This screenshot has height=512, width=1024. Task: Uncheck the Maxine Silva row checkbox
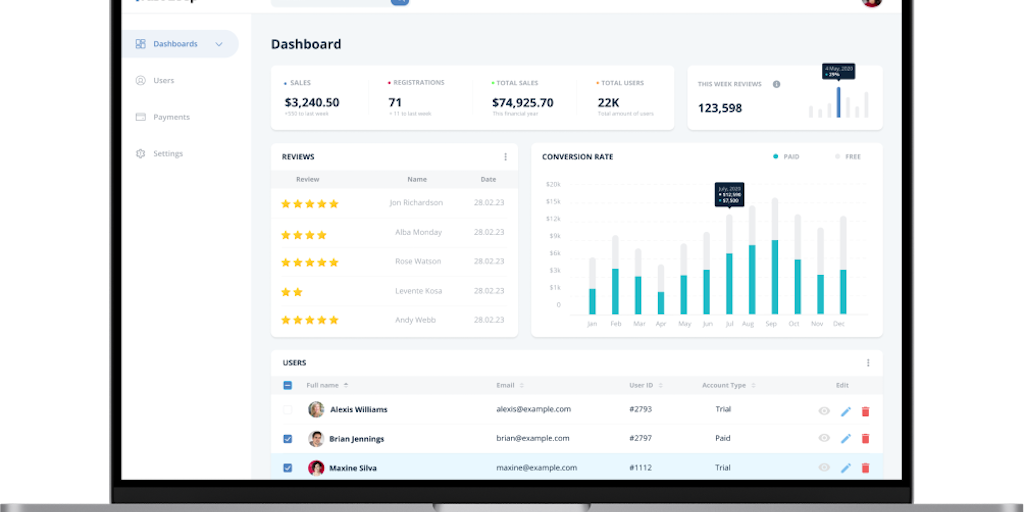pyautogui.click(x=287, y=468)
